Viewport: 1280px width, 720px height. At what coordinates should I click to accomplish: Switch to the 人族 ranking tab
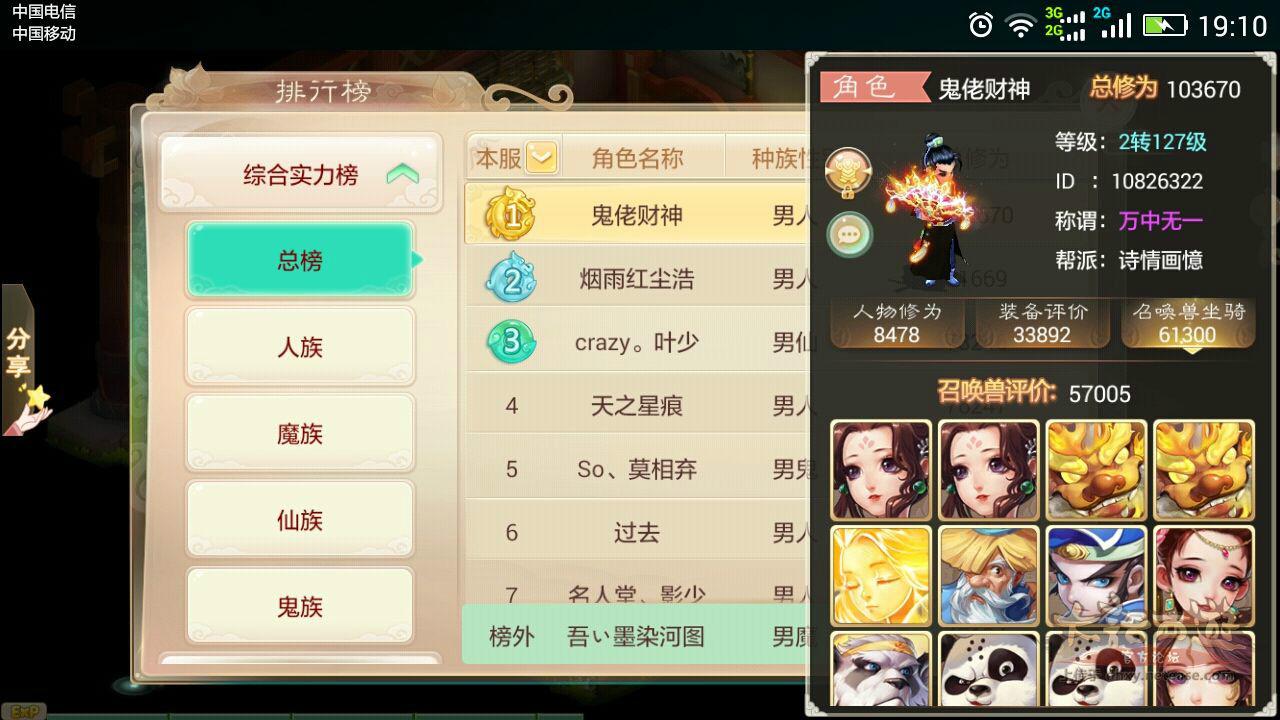300,347
